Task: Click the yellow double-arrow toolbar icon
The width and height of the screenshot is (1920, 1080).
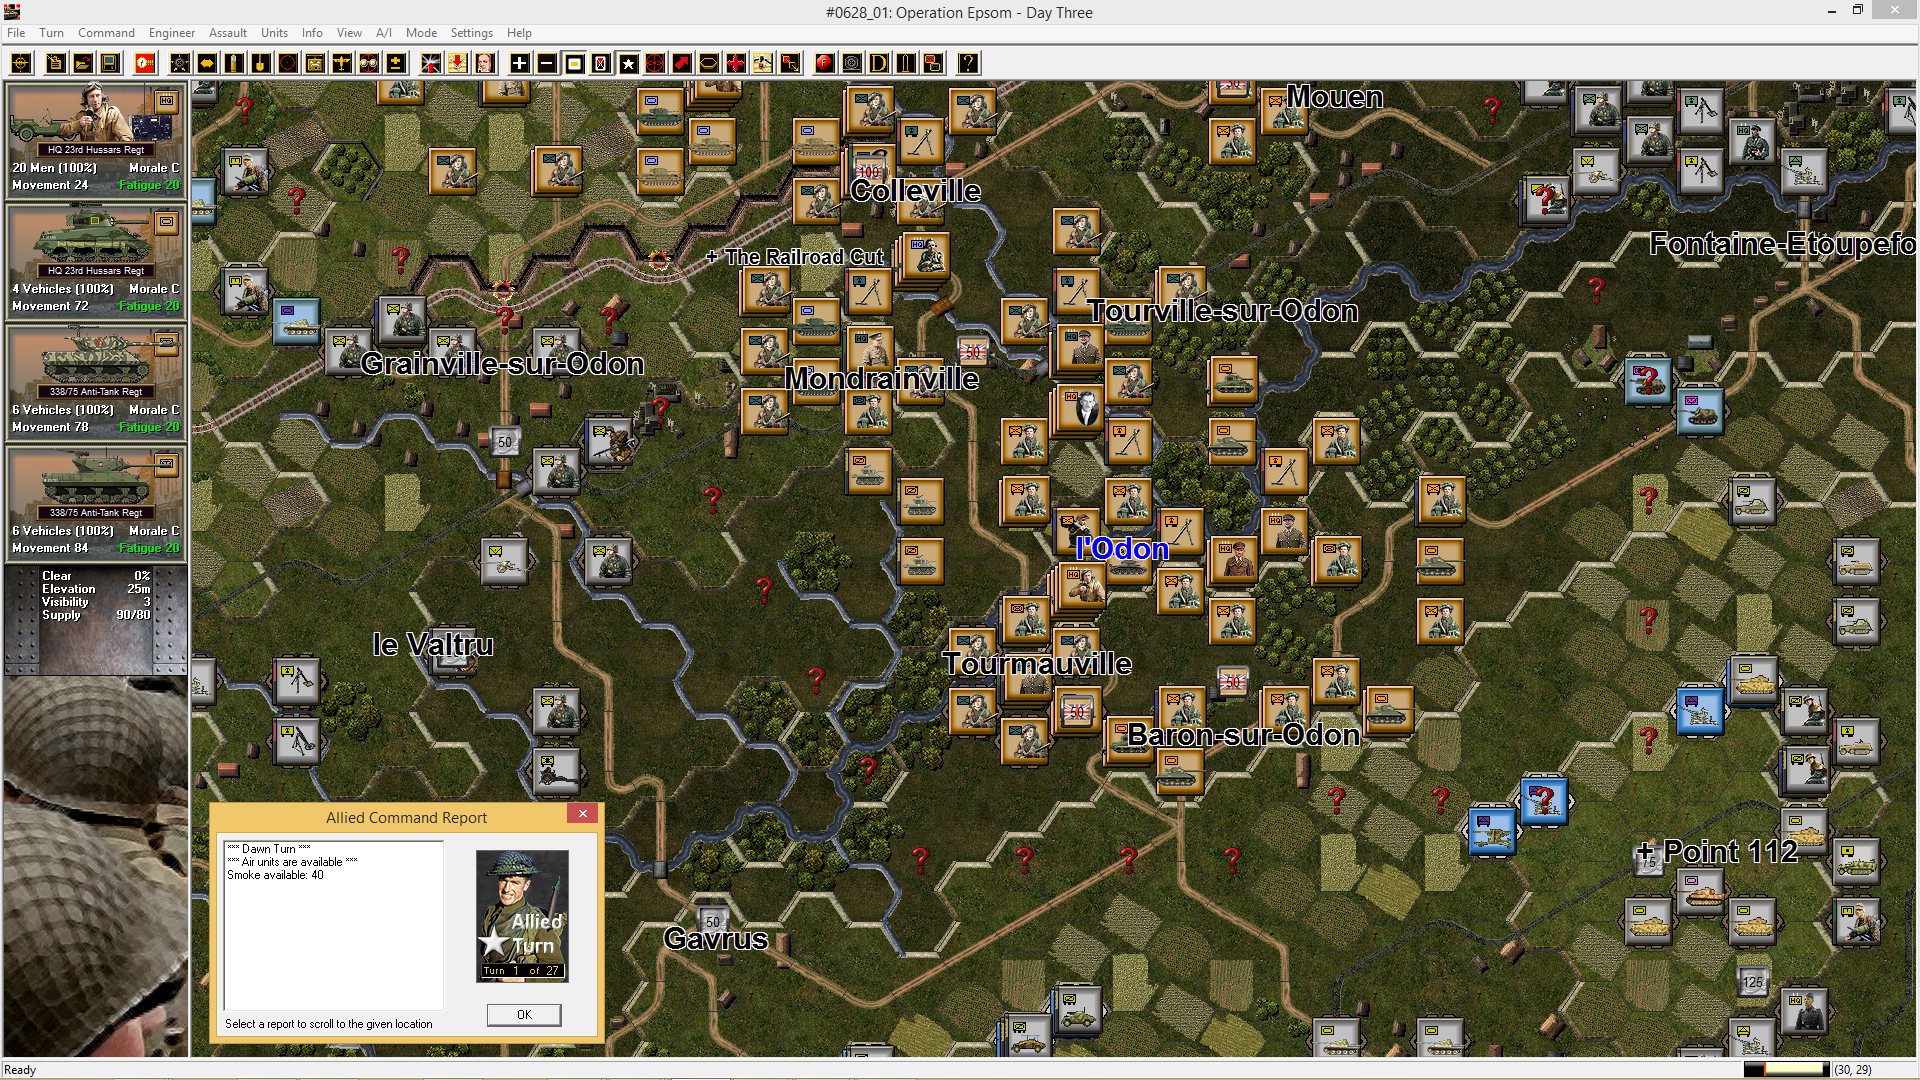Action: pos(207,63)
